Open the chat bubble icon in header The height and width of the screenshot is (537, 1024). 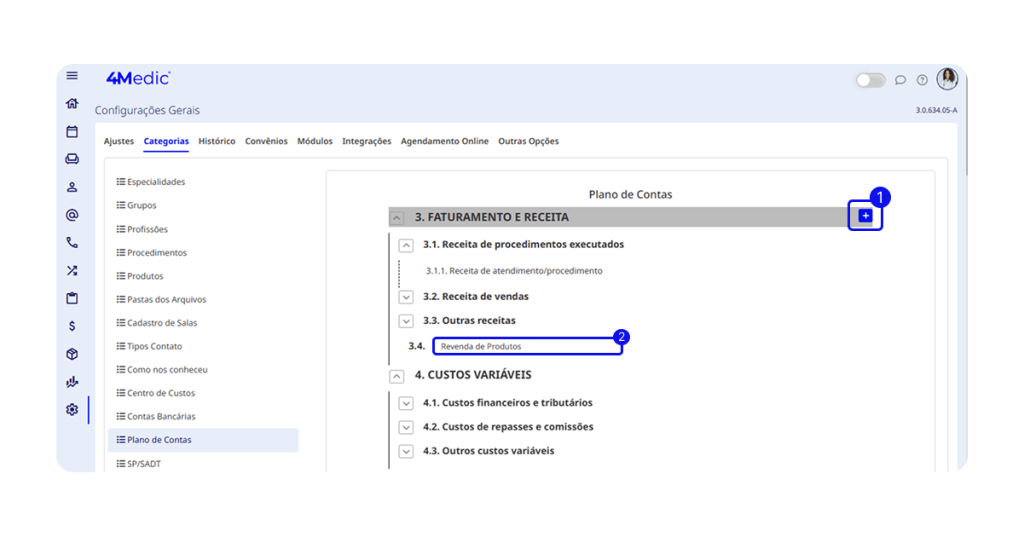pos(900,80)
